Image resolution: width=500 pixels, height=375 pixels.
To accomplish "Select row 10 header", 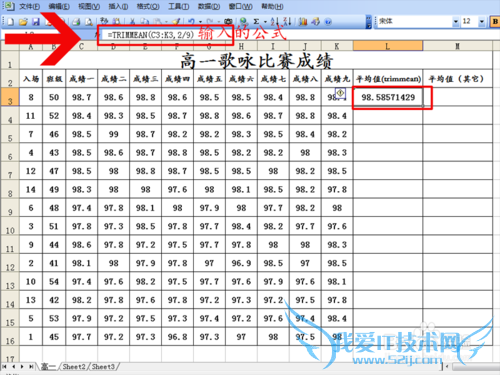I will [10, 226].
